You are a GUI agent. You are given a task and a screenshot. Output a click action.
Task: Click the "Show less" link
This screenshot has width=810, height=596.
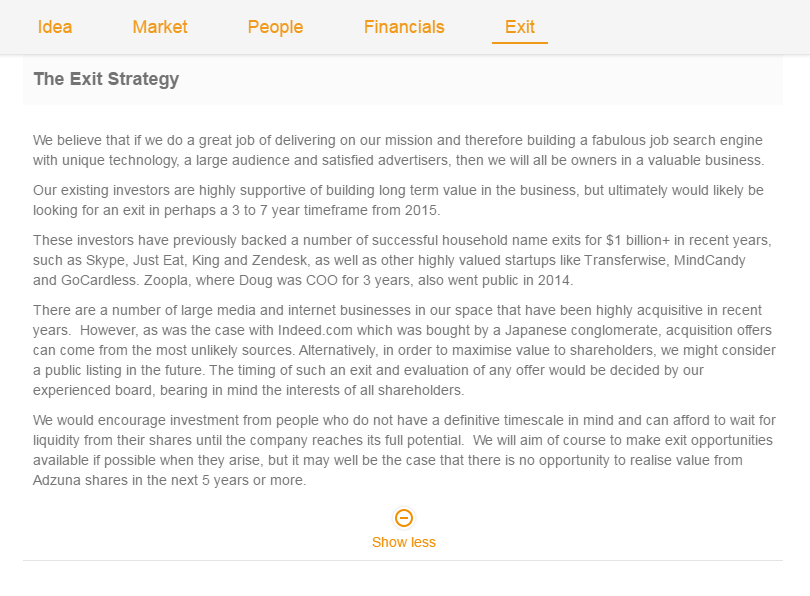pyautogui.click(x=404, y=542)
